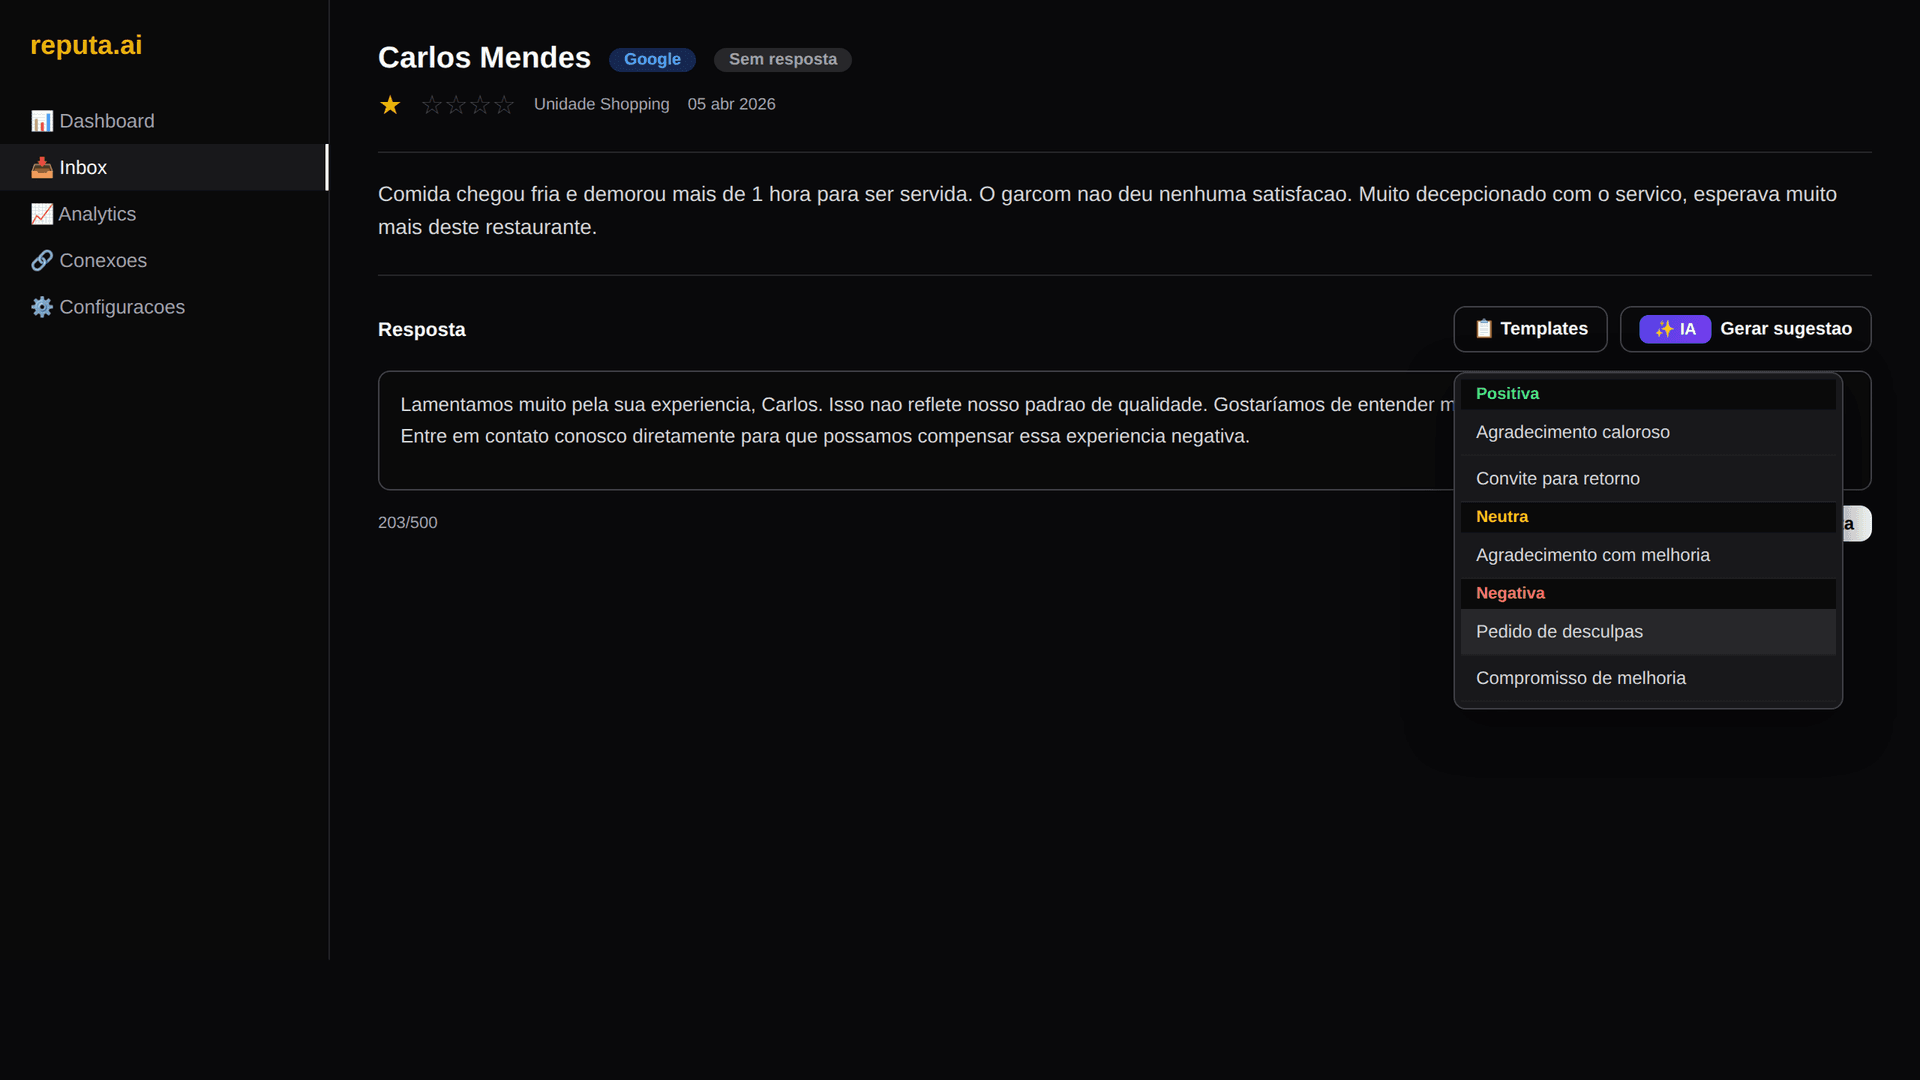
Task: Click the Configuracoes gear icon
Action: [42, 307]
